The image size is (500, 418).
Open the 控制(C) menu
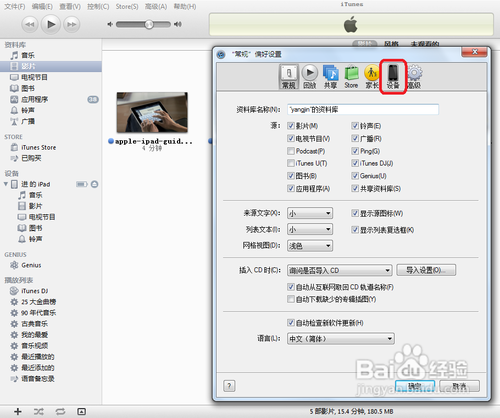pos(98,7)
